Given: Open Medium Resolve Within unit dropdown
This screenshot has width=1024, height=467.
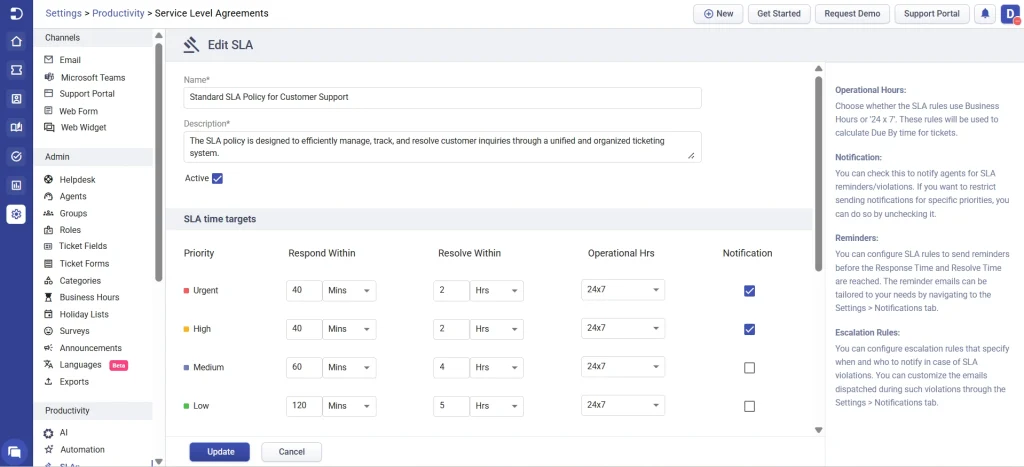Looking at the screenshot, I should 496,368.
